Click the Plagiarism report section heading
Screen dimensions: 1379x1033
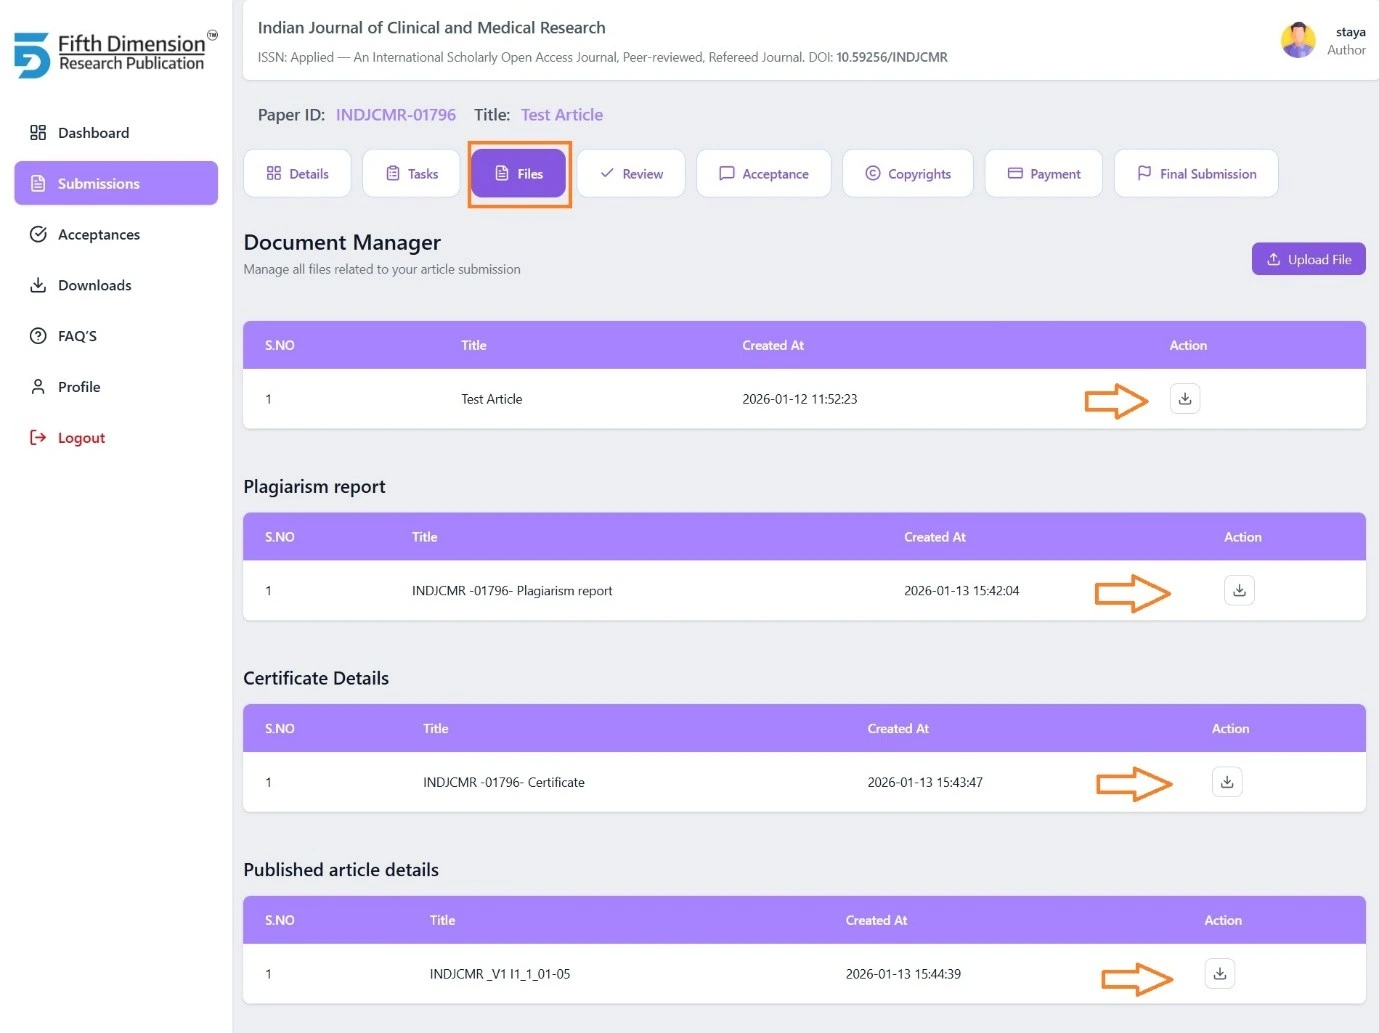[x=314, y=487]
